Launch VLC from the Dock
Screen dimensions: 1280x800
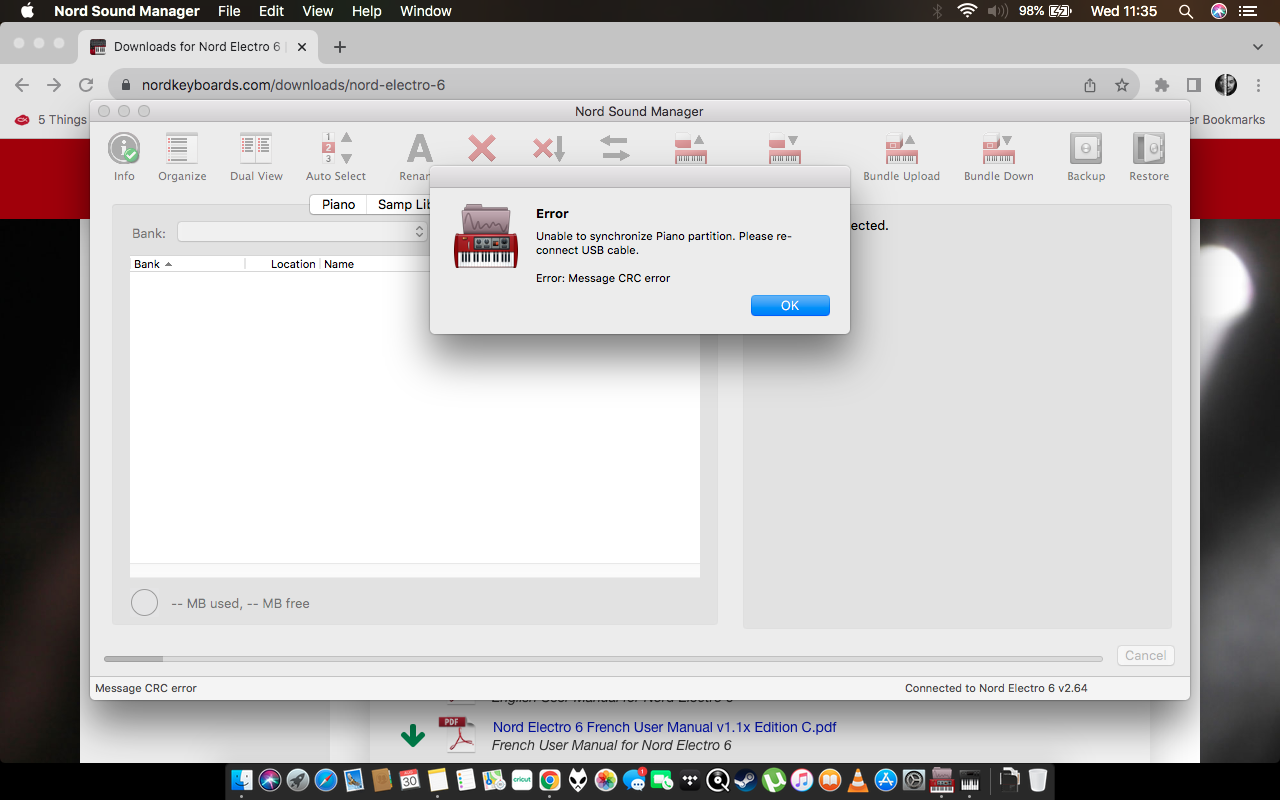(x=858, y=780)
